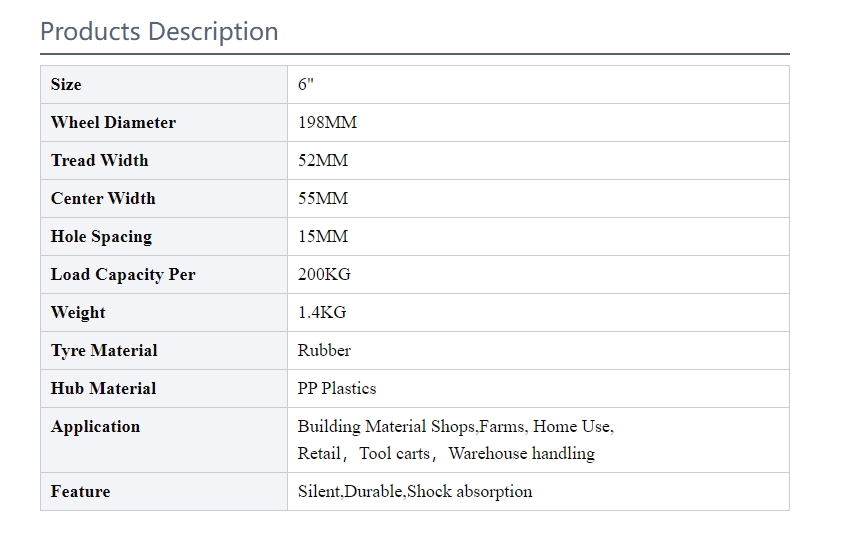Select the Load Capacity Per label

pos(123,275)
